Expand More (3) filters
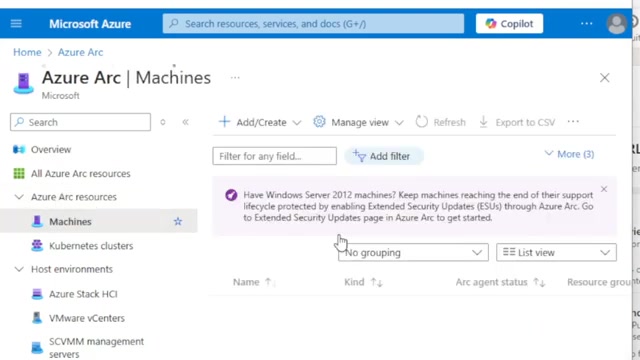 [569, 154]
